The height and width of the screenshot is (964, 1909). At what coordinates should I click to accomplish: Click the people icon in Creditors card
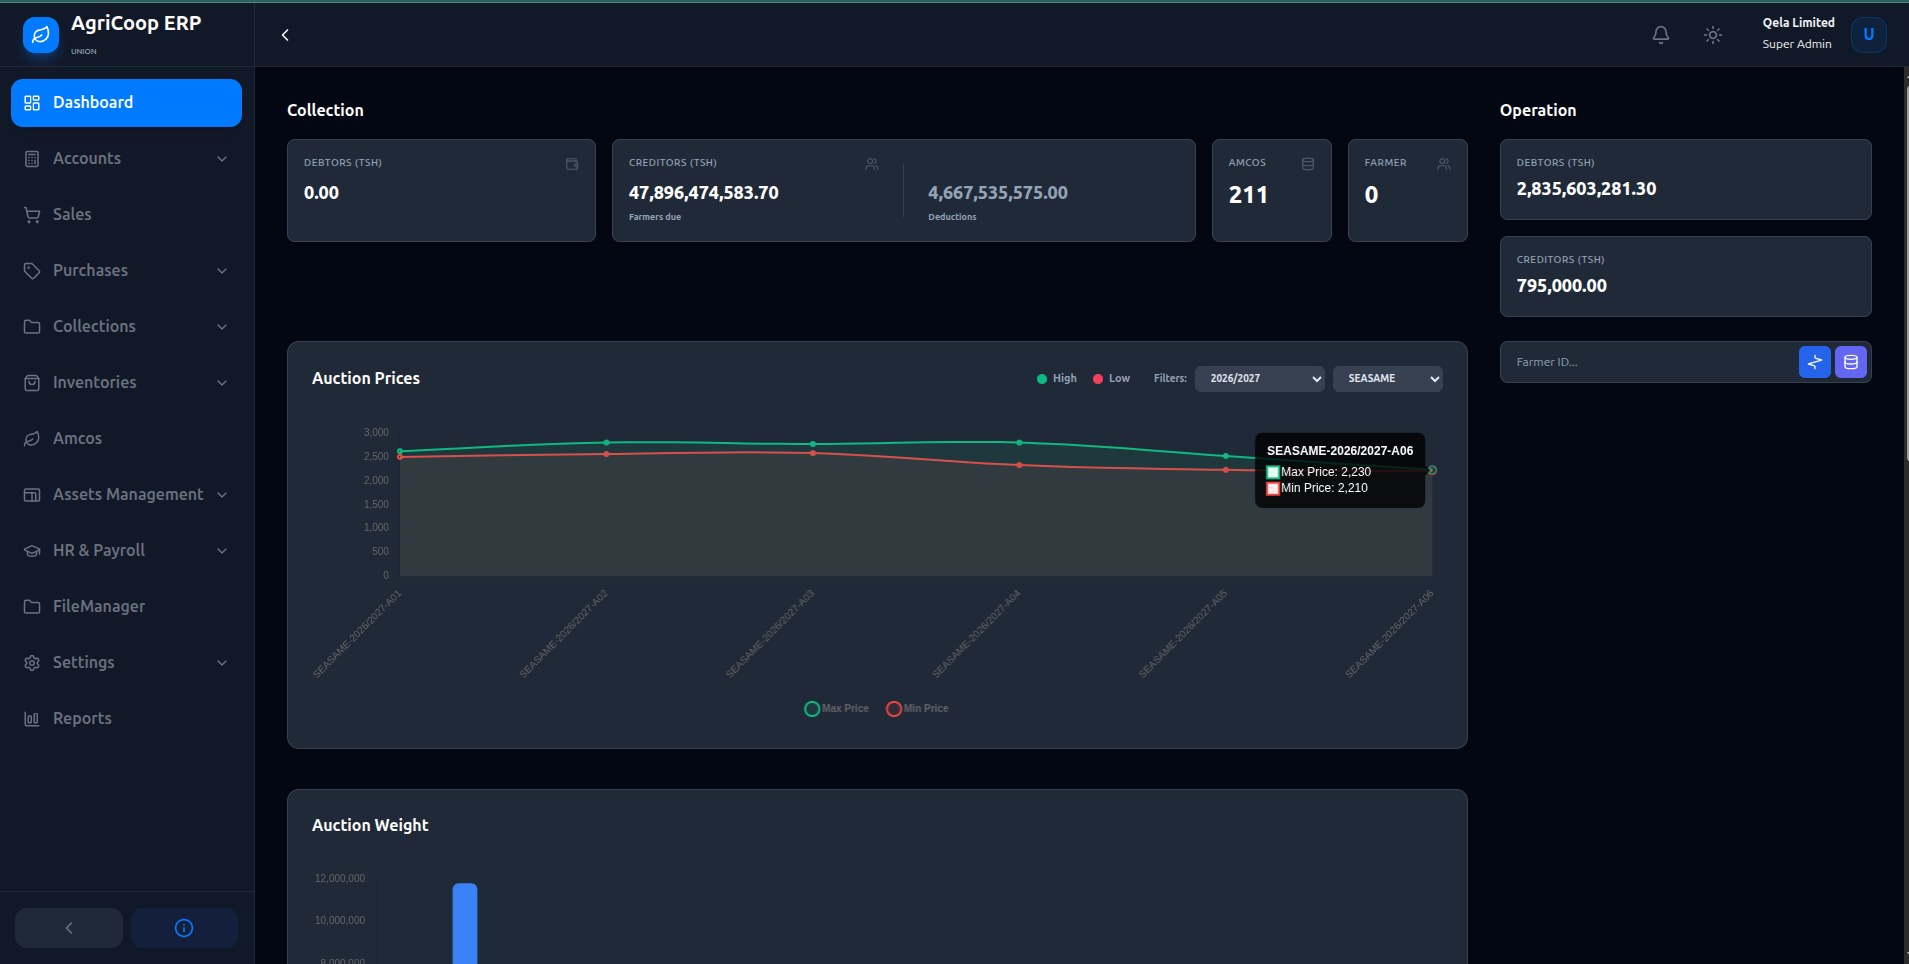tap(872, 164)
